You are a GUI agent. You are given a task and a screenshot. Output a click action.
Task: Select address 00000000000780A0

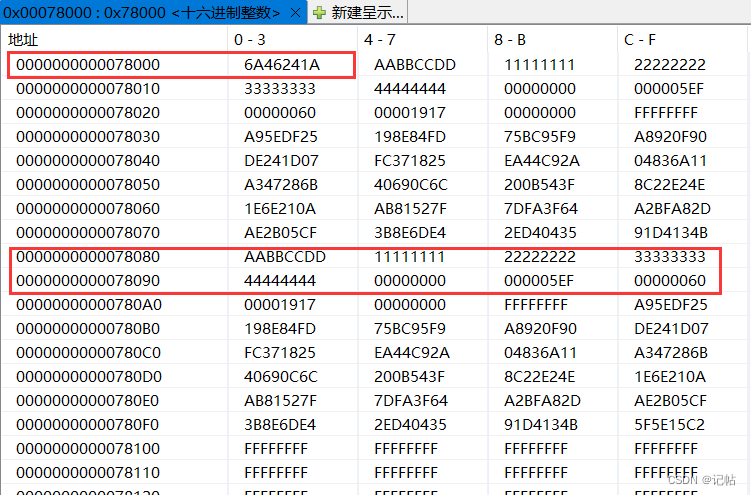point(89,304)
